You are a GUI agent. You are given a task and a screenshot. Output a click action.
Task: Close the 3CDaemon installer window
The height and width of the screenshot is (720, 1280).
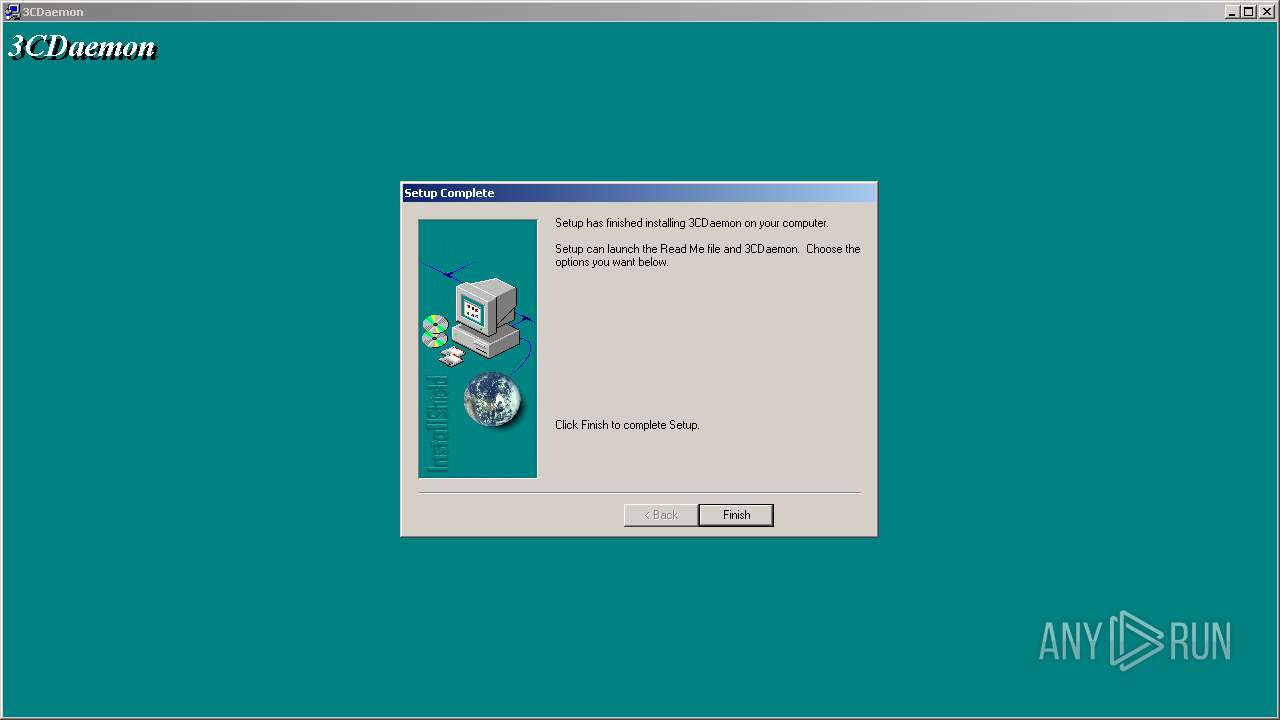(x=1267, y=12)
